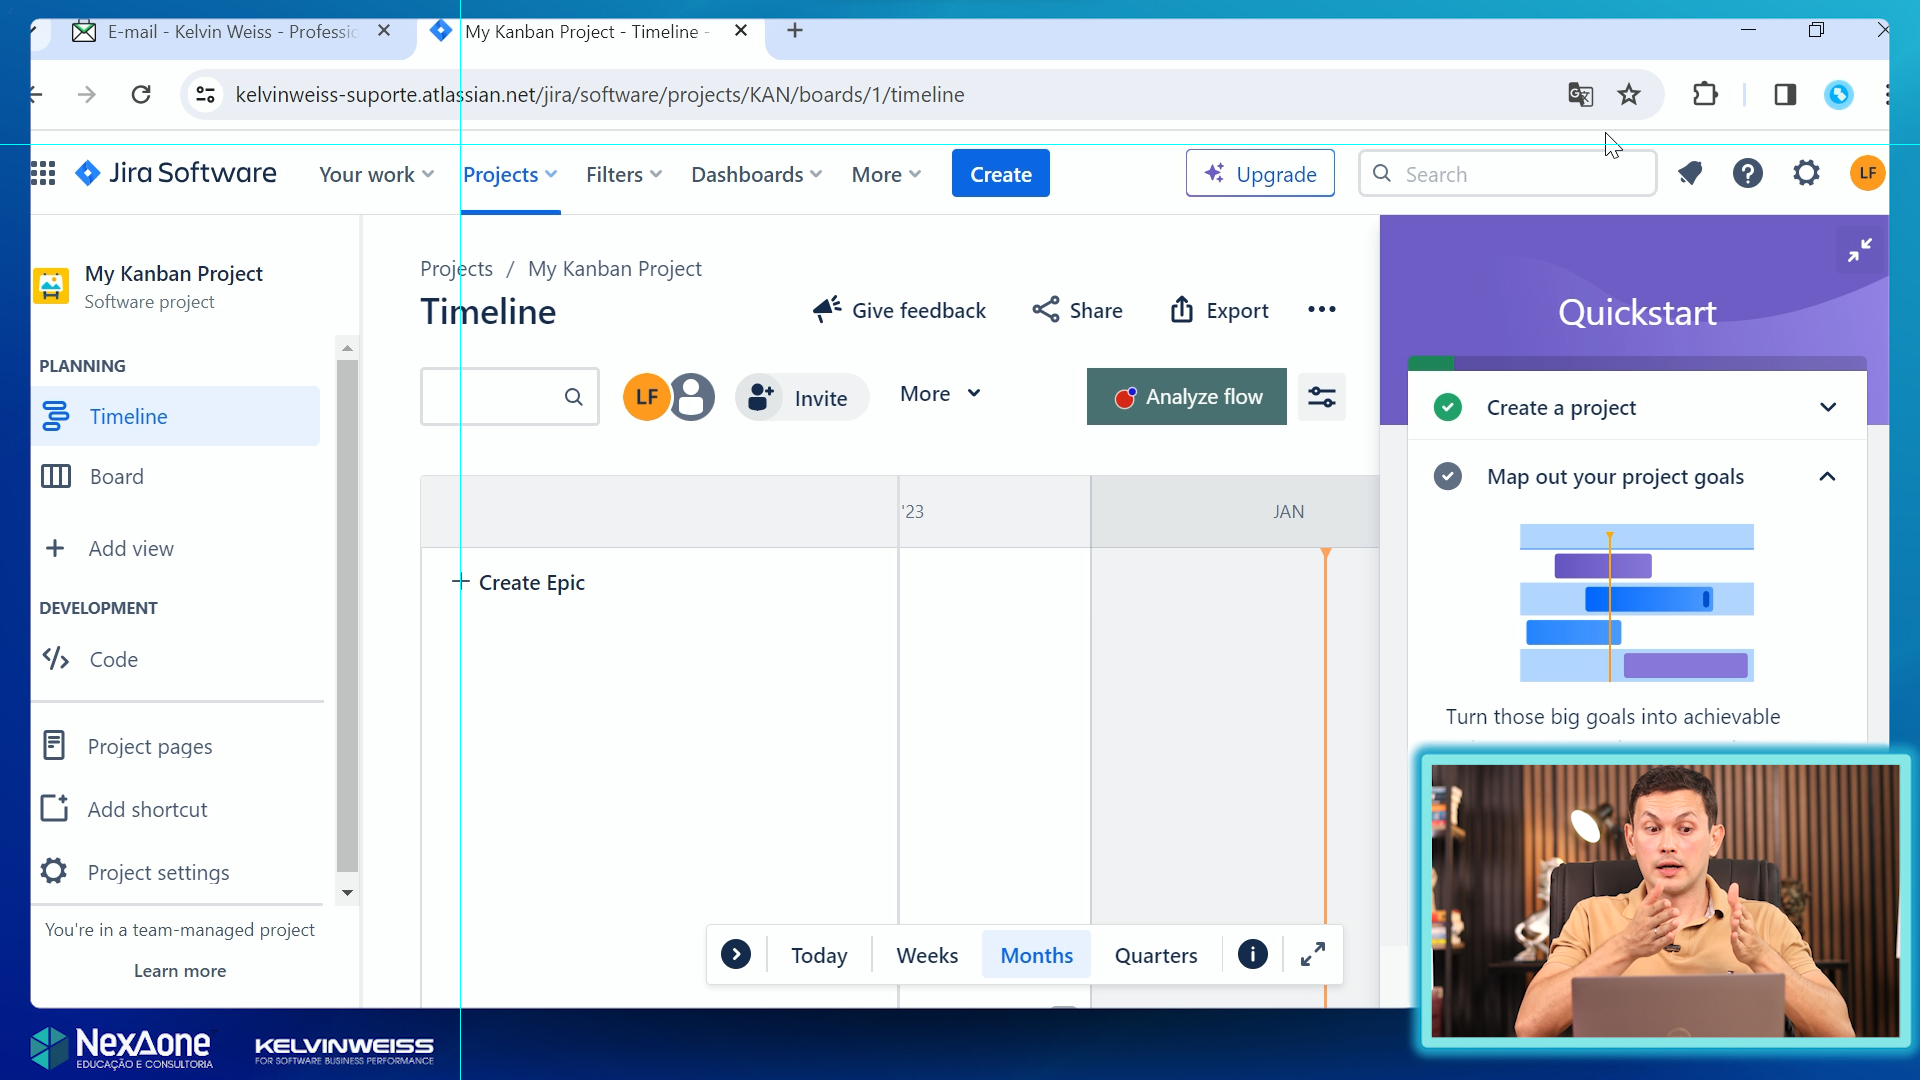This screenshot has width=1920, height=1080.
Task: Toggle the browser side panel
Action: pos(1785,95)
